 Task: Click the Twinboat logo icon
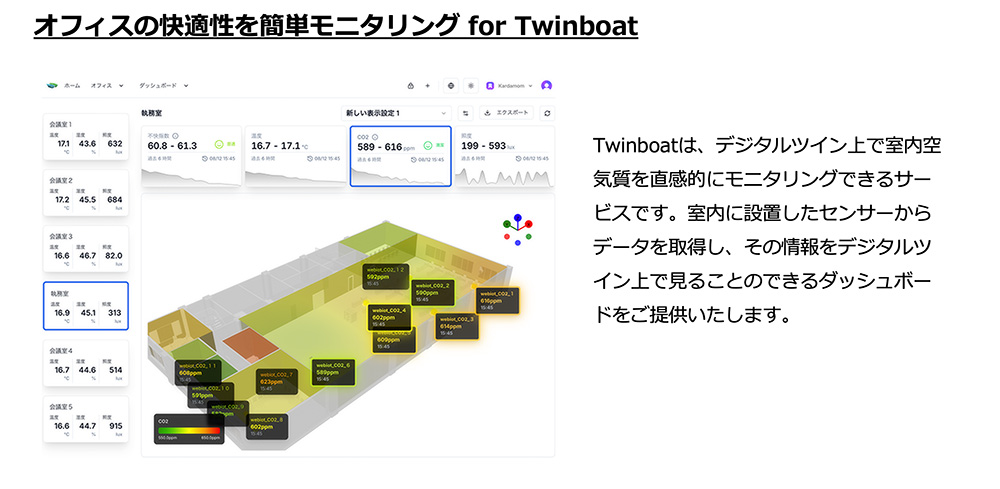(x=52, y=86)
